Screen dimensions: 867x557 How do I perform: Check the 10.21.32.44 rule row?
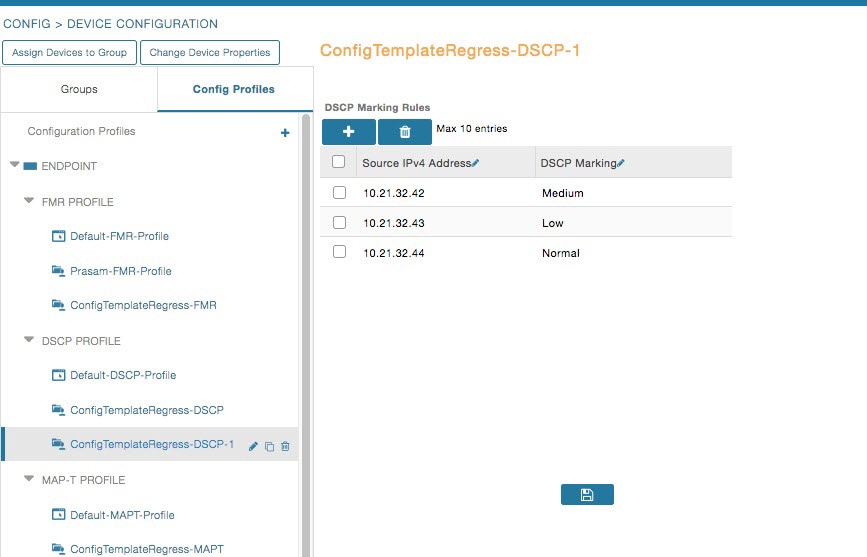pyautogui.click(x=340, y=252)
